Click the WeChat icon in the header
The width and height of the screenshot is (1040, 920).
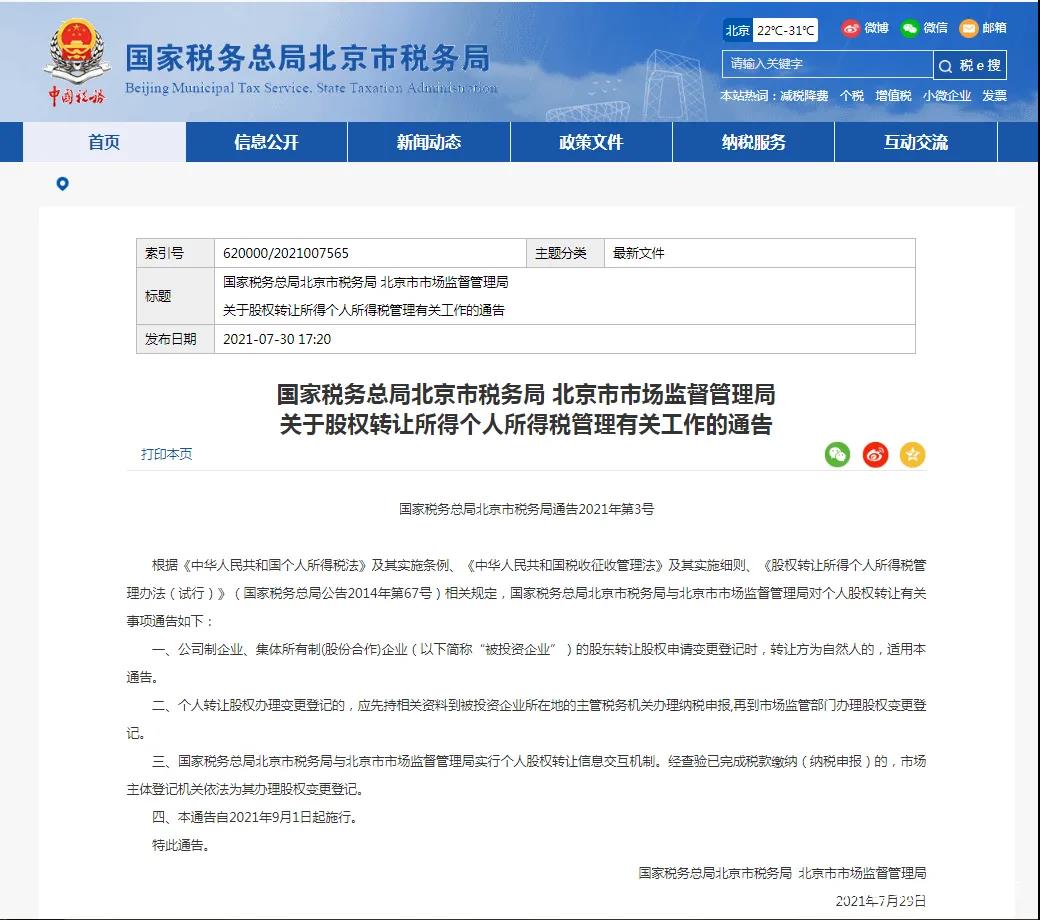[x=909, y=28]
